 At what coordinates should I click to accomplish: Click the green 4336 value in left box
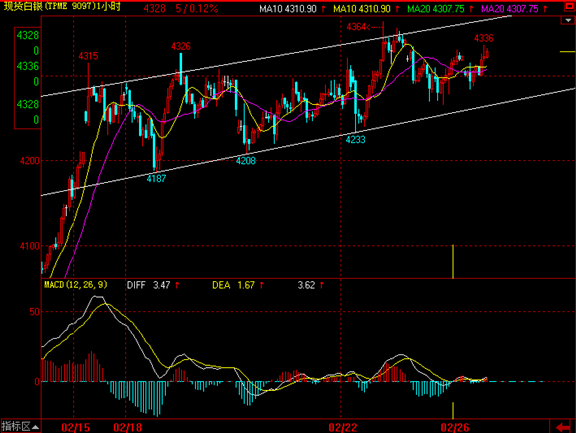pos(28,66)
